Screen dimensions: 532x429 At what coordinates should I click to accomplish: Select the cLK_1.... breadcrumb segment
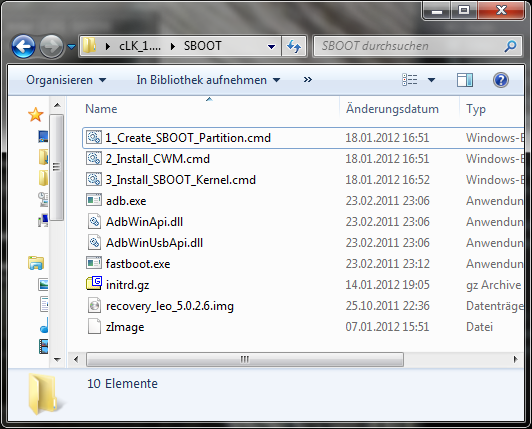pyautogui.click(x=140, y=46)
